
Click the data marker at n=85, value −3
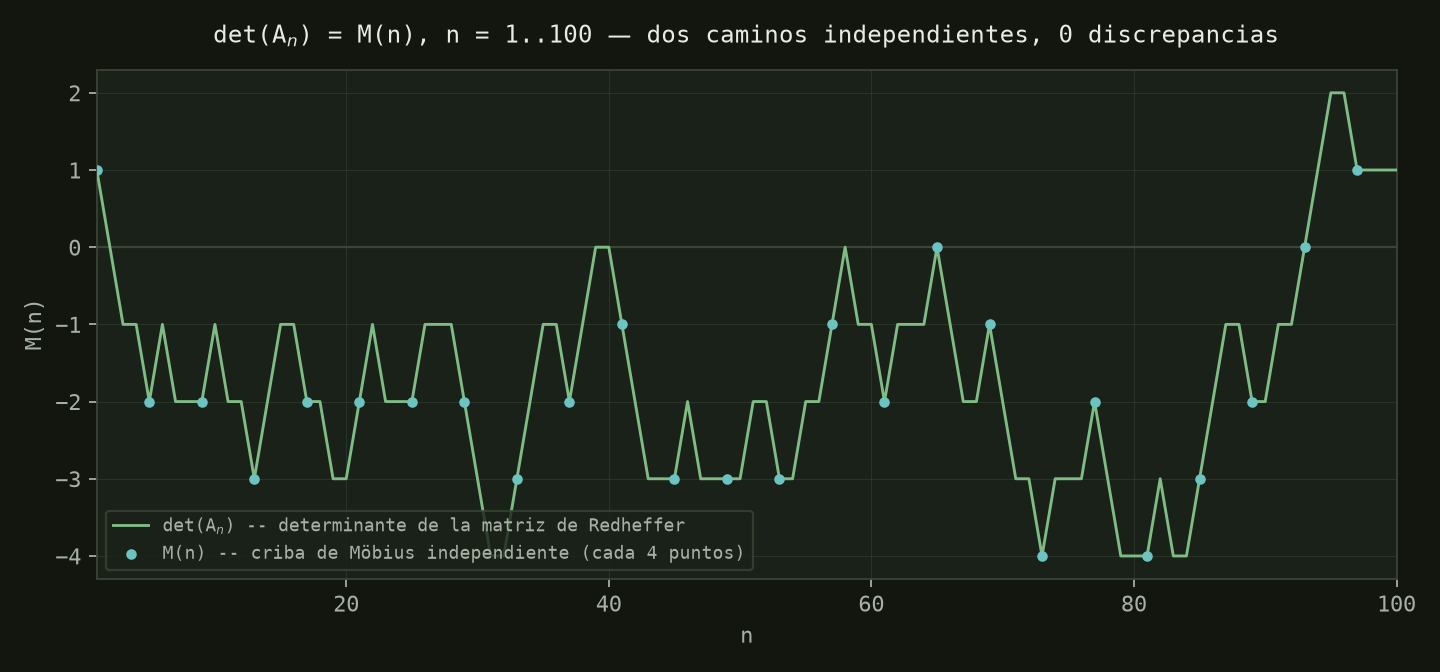pos(1200,479)
